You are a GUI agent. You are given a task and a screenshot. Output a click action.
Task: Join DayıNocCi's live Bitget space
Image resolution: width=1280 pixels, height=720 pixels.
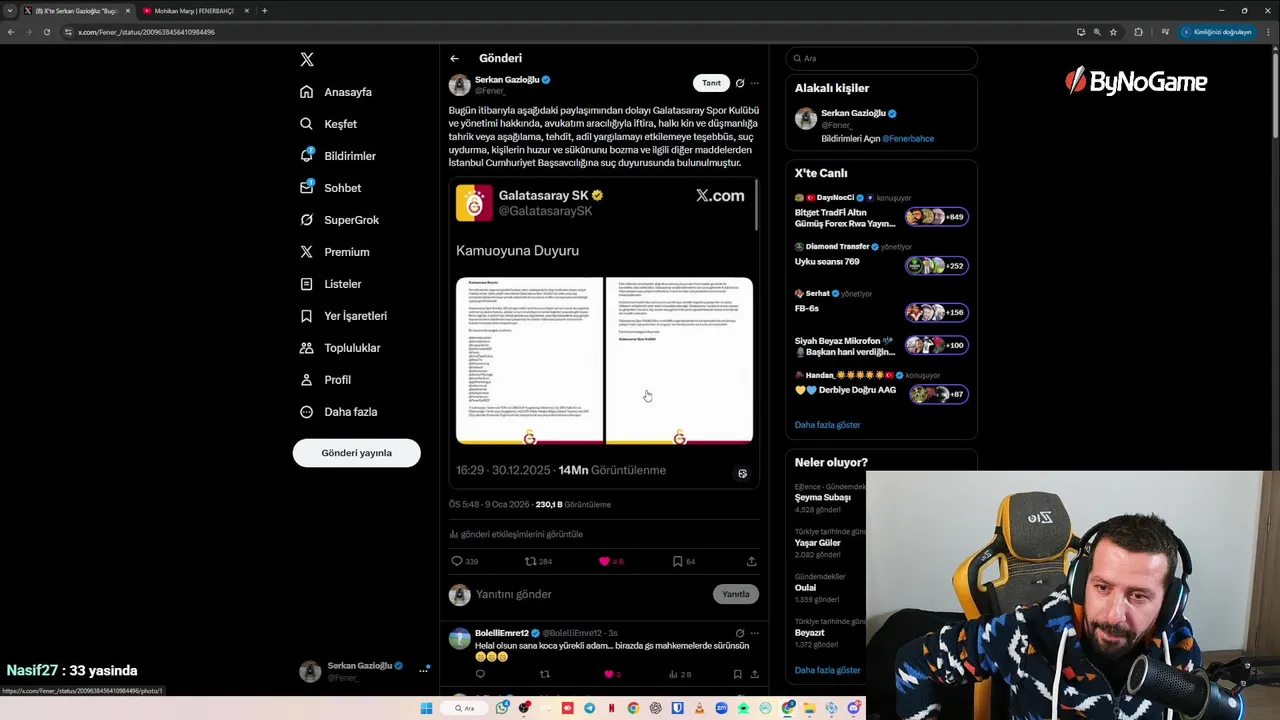881,212
